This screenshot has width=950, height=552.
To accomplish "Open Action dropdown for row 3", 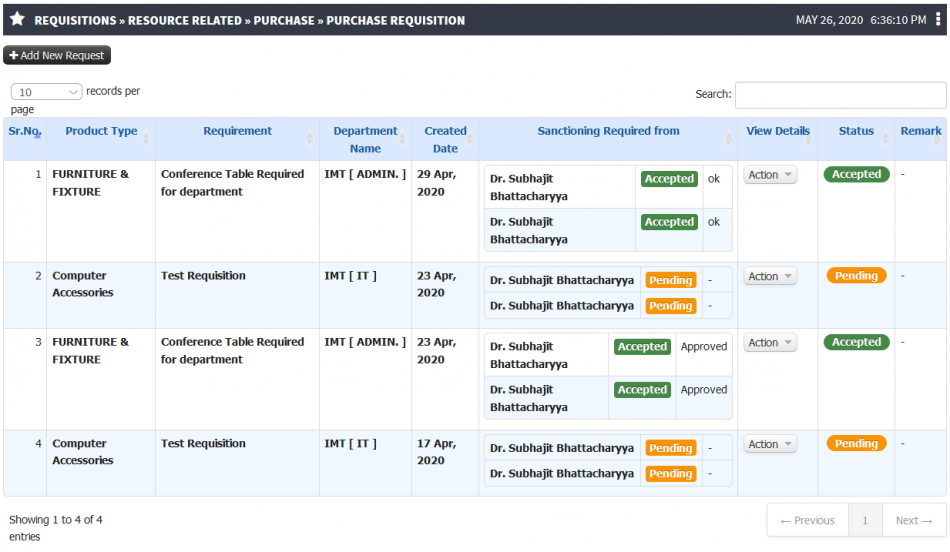I will click(770, 343).
